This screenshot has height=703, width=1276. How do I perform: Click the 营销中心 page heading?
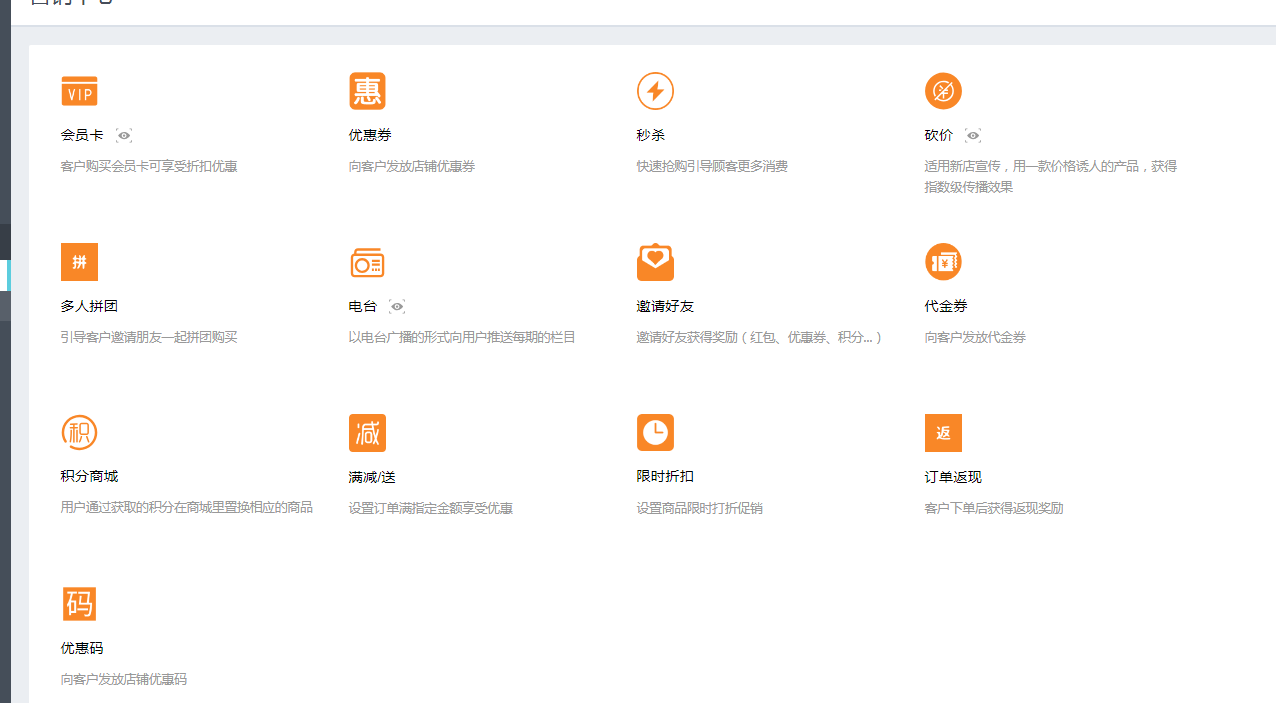[70, 3]
